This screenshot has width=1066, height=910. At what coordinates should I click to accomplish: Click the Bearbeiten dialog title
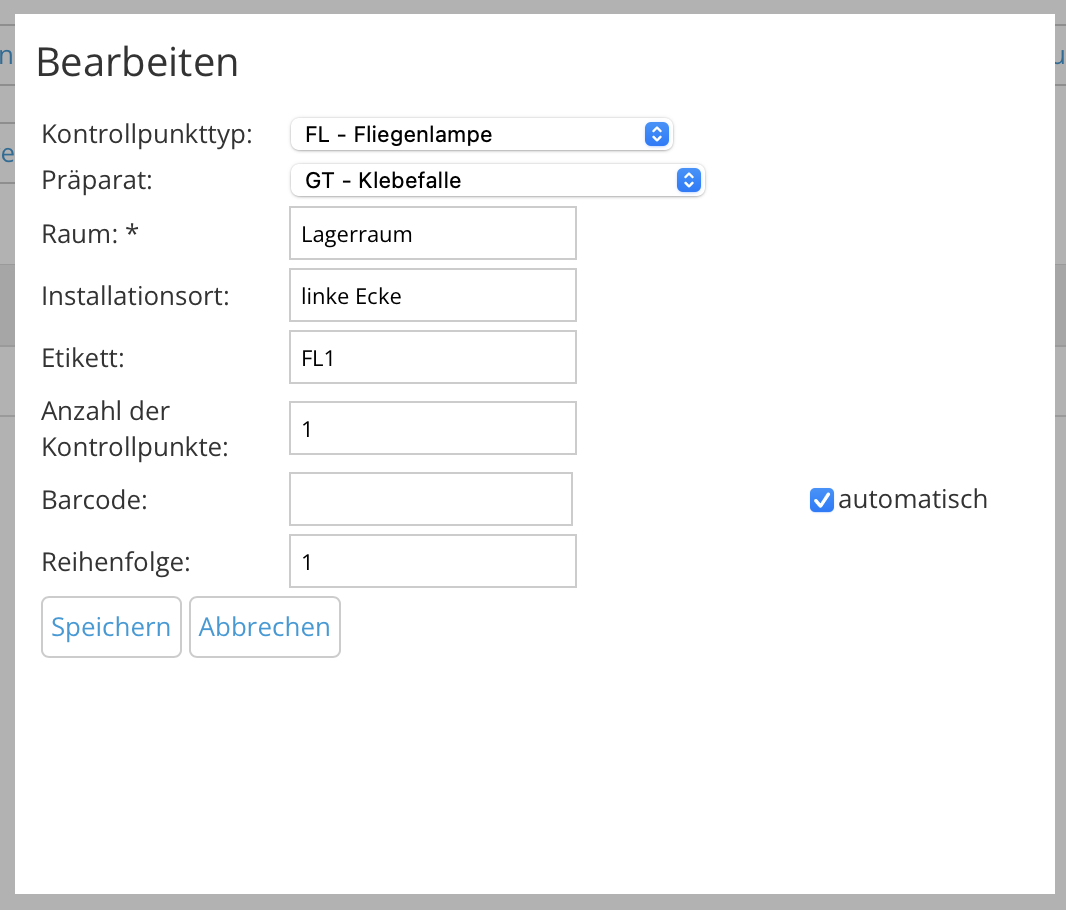137,62
